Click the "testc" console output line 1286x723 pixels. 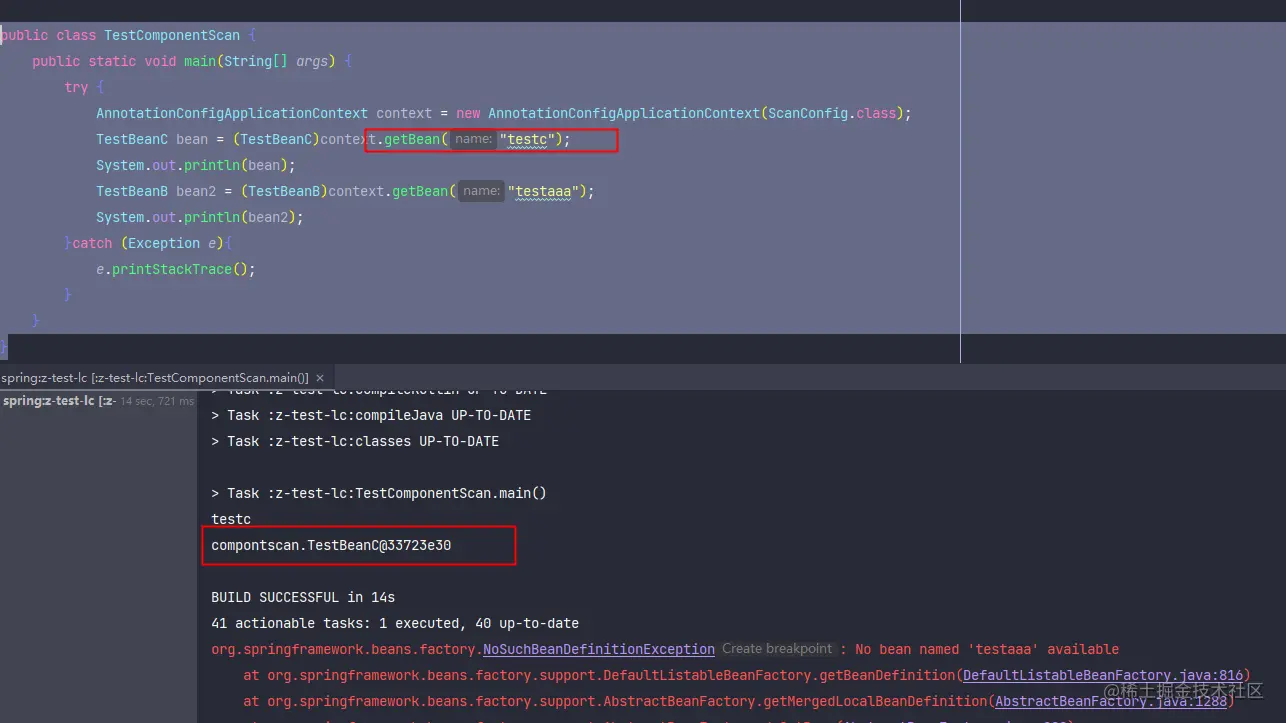pos(231,519)
